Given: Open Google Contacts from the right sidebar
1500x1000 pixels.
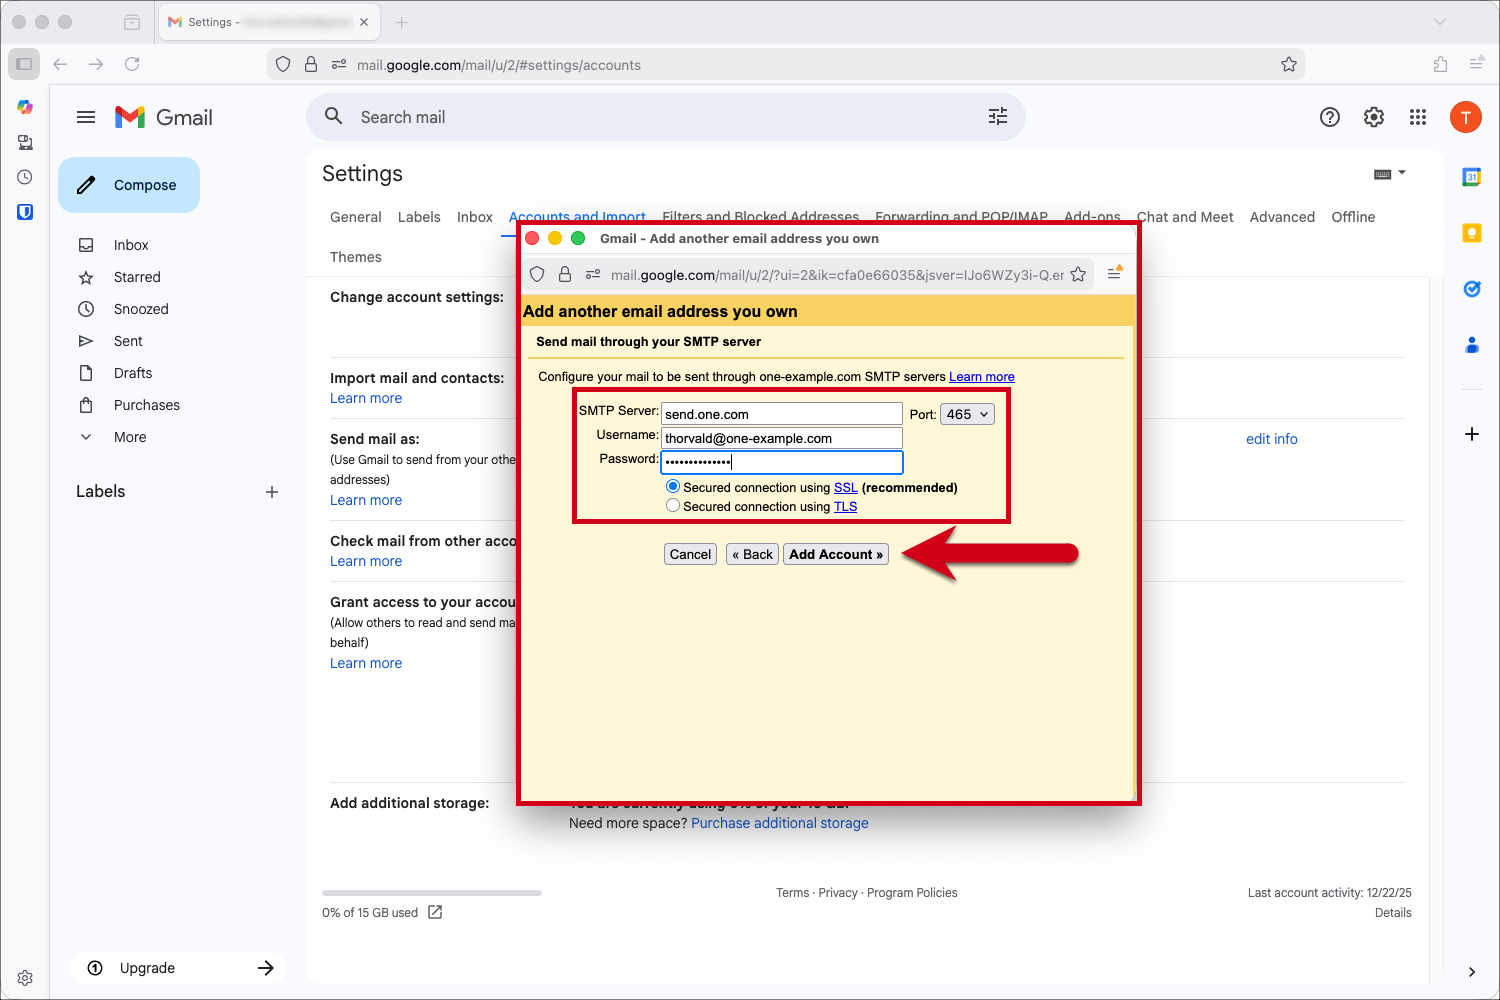Looking at the screenshot, I should (x=1471, y=344).
